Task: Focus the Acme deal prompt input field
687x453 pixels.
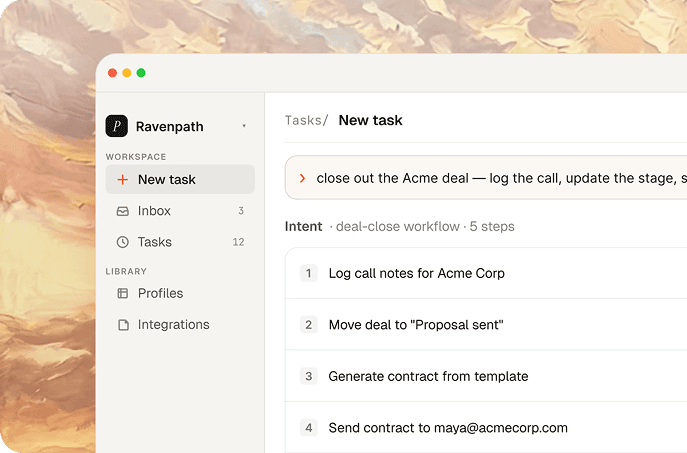Action: (x=486, y=177)
